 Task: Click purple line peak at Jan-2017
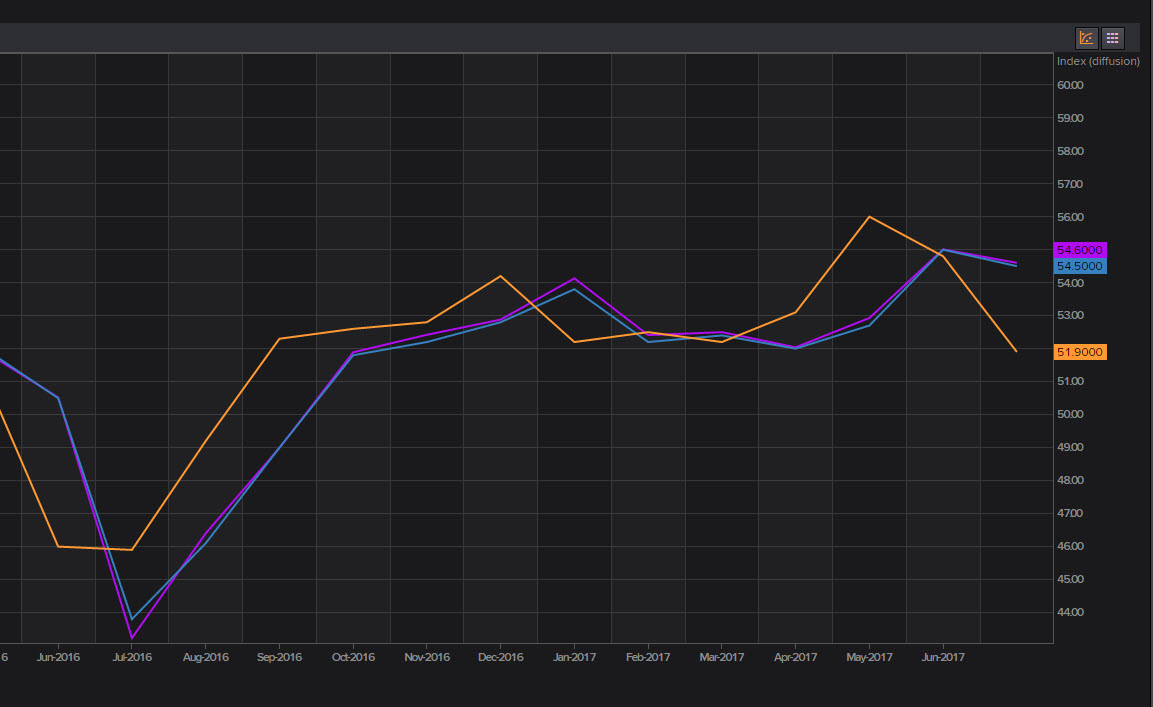[574, 278]
